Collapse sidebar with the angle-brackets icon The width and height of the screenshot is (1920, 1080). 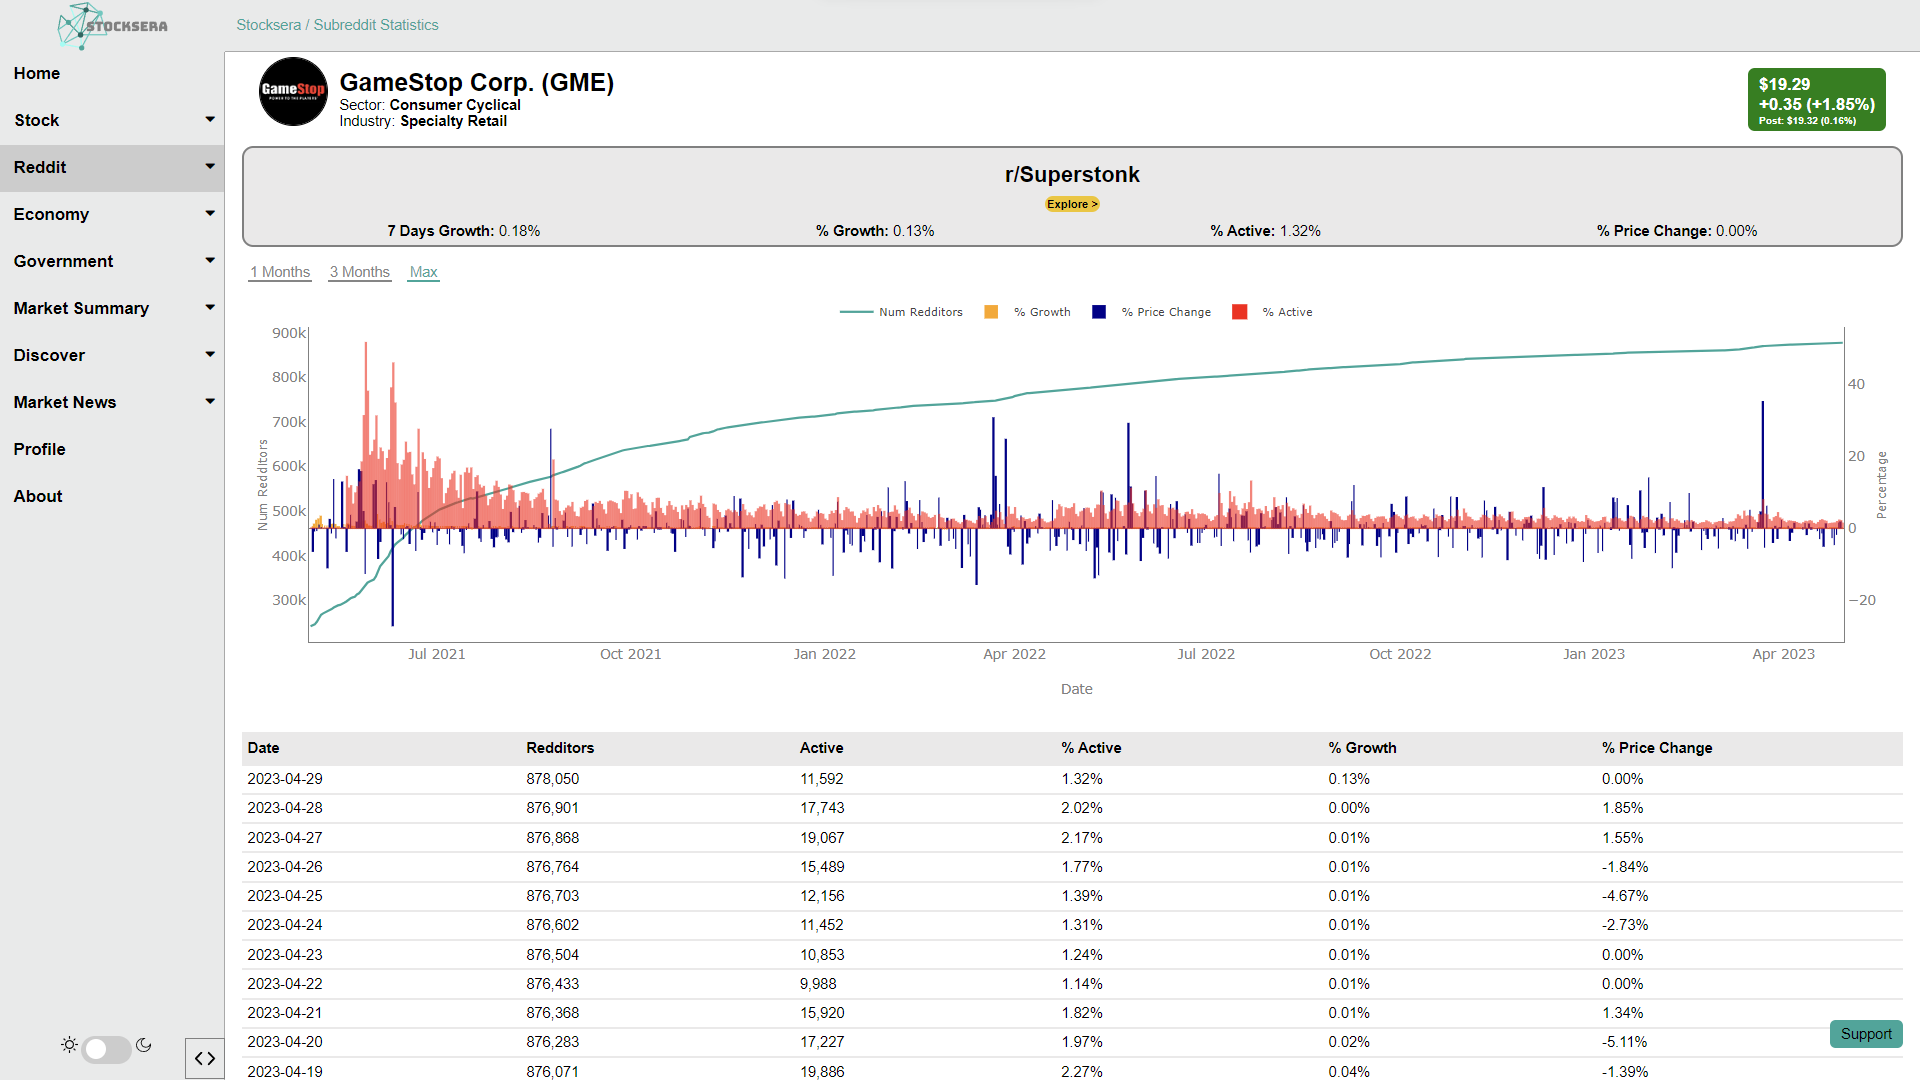205,1058
